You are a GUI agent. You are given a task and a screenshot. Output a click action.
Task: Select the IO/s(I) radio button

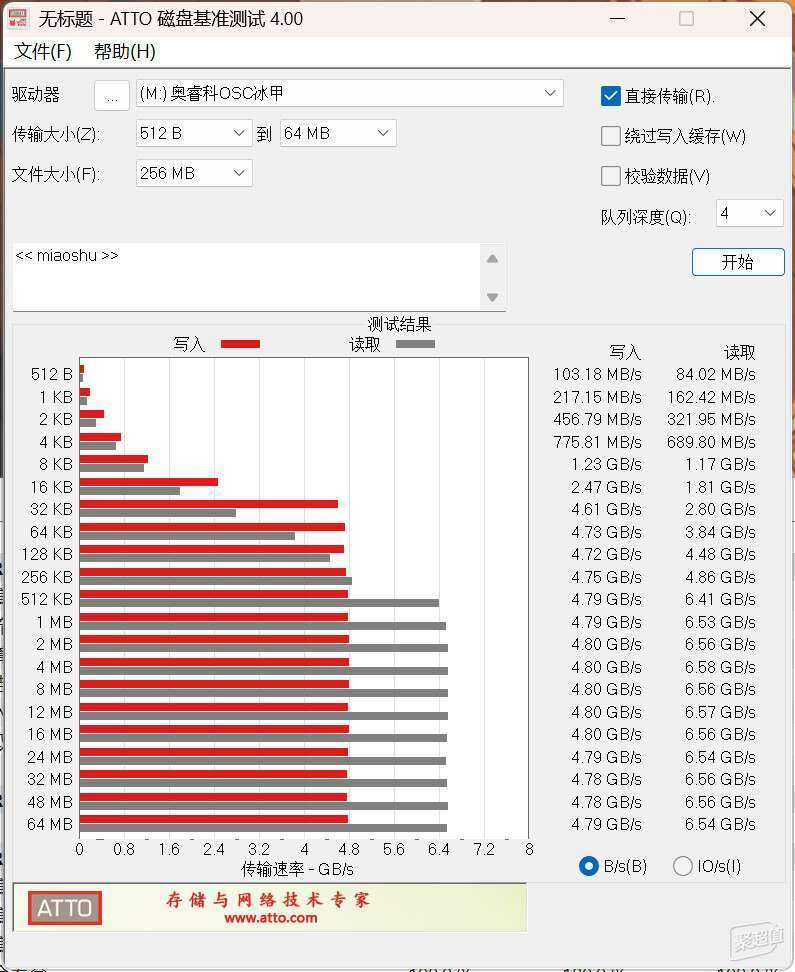click(683, 866)
